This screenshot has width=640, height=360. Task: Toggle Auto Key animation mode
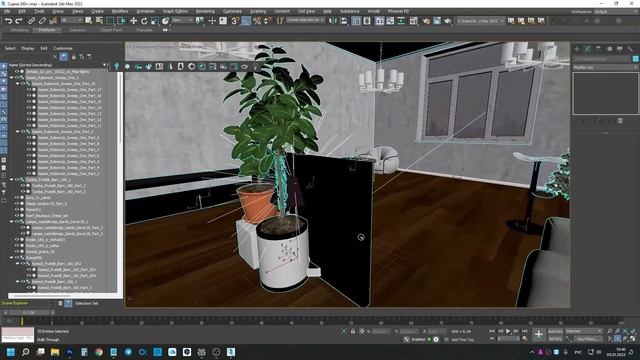(555, 331)
